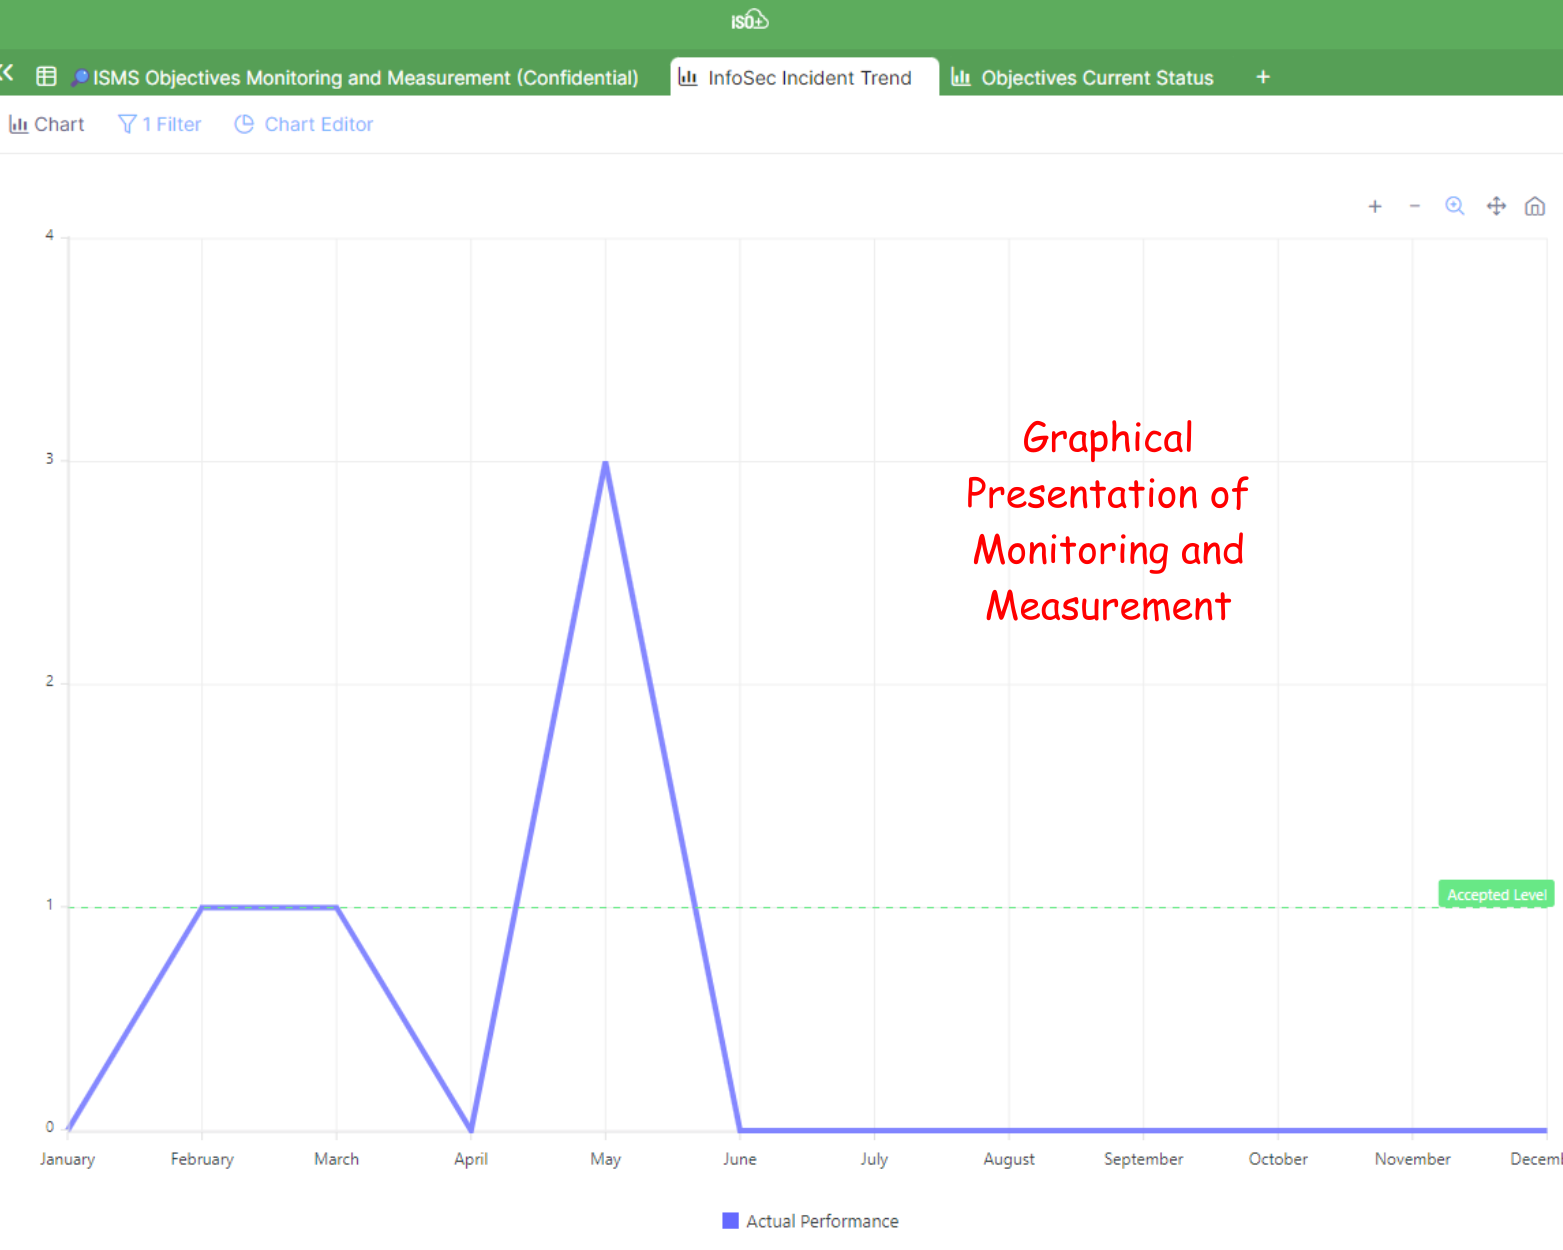Image resolution: width=1563 pixels, height=1250 pixels.
Task: Toggle Actual Performance series in legend
Action: pyautogui.click(x=821, y=1221)
